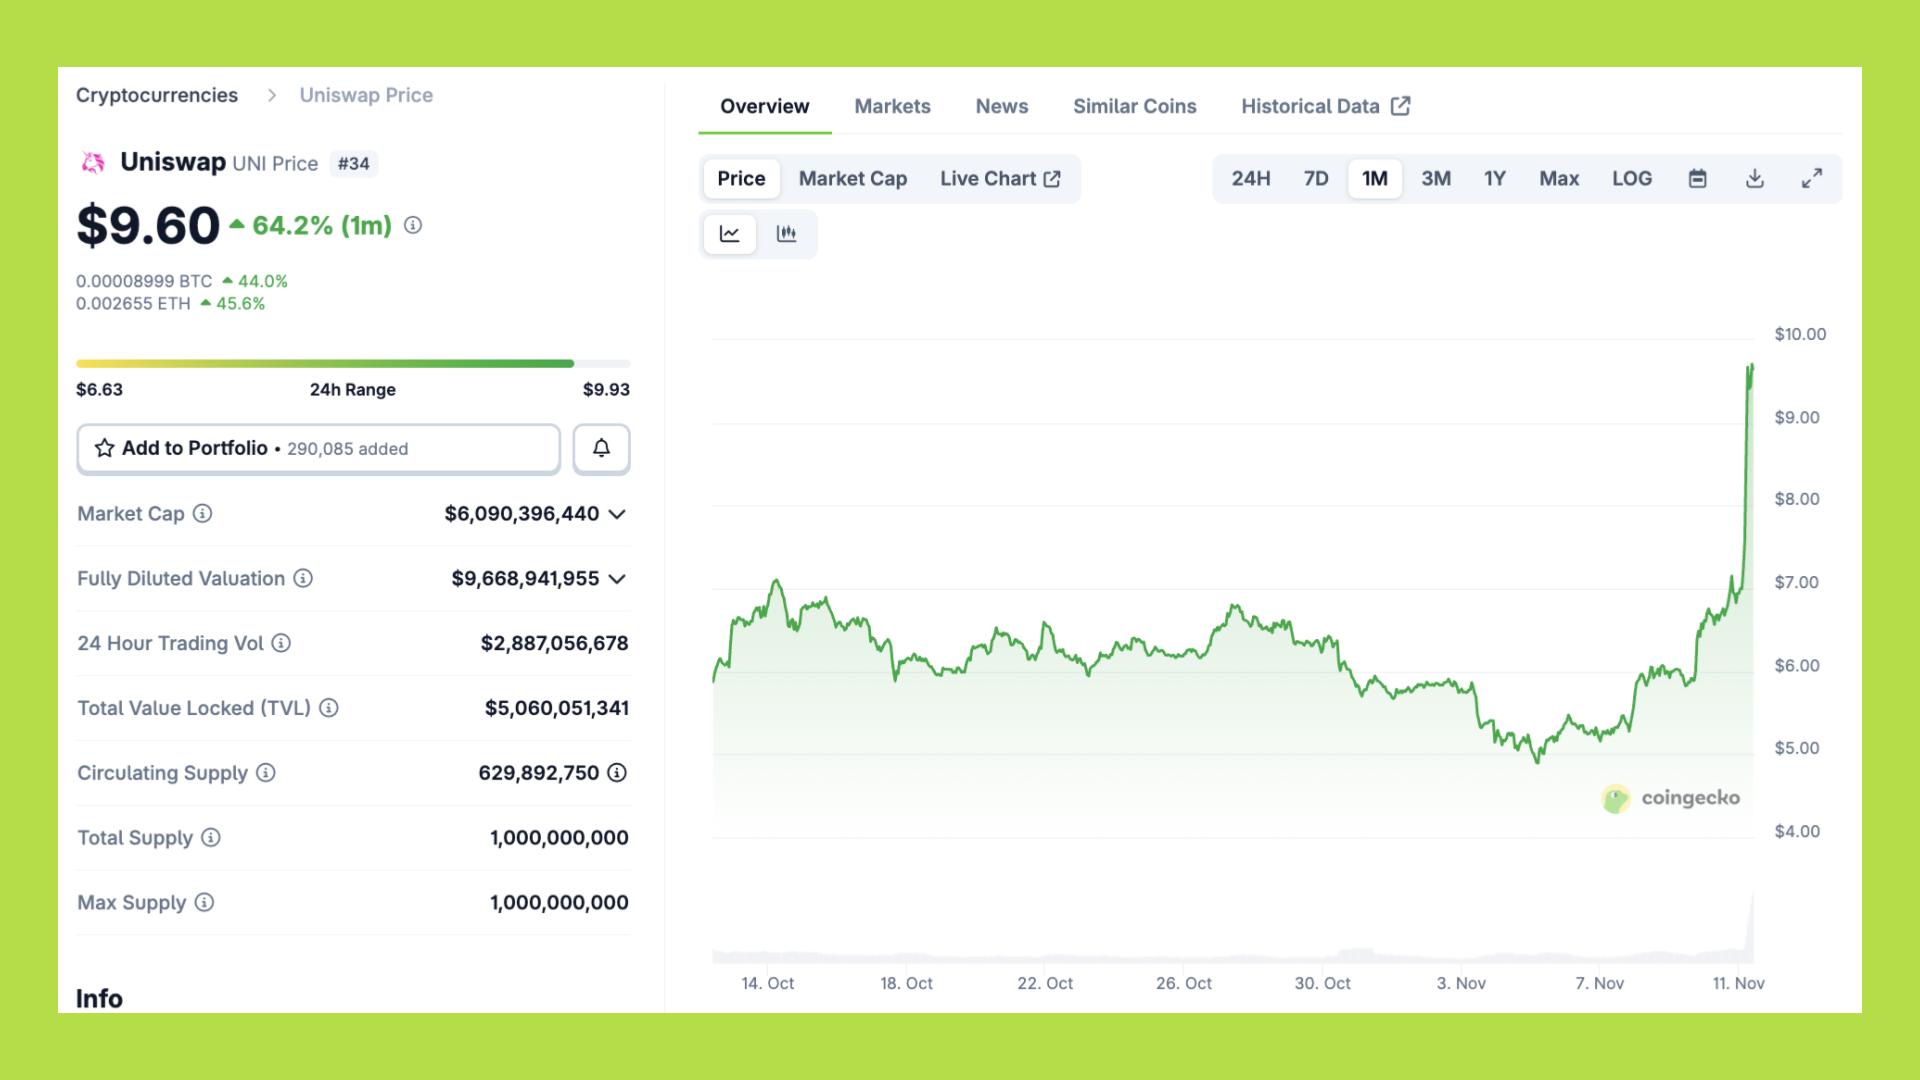Click the price alert bell icon
Screen dimensions: 1920x1080
click(601, 448)
